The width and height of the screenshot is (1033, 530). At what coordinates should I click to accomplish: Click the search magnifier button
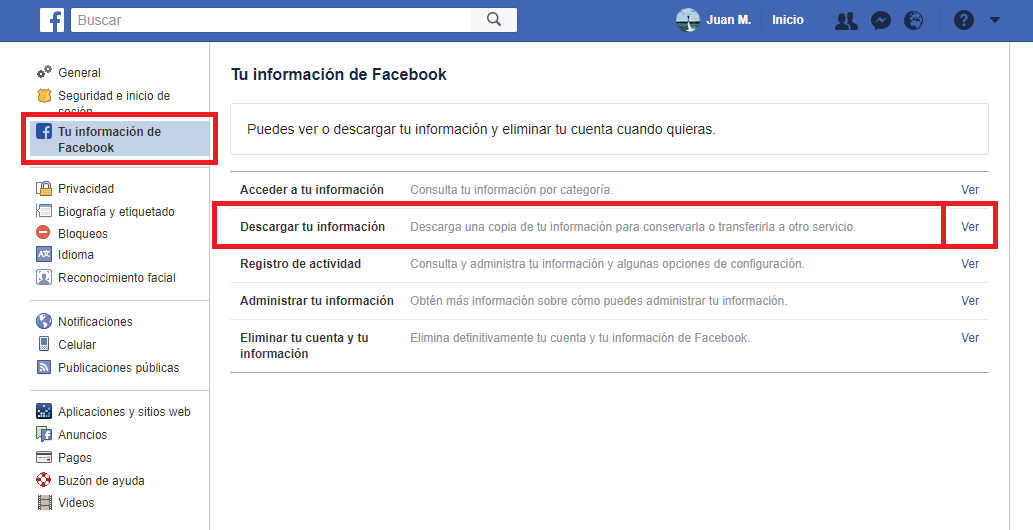[x=494, y=20]
